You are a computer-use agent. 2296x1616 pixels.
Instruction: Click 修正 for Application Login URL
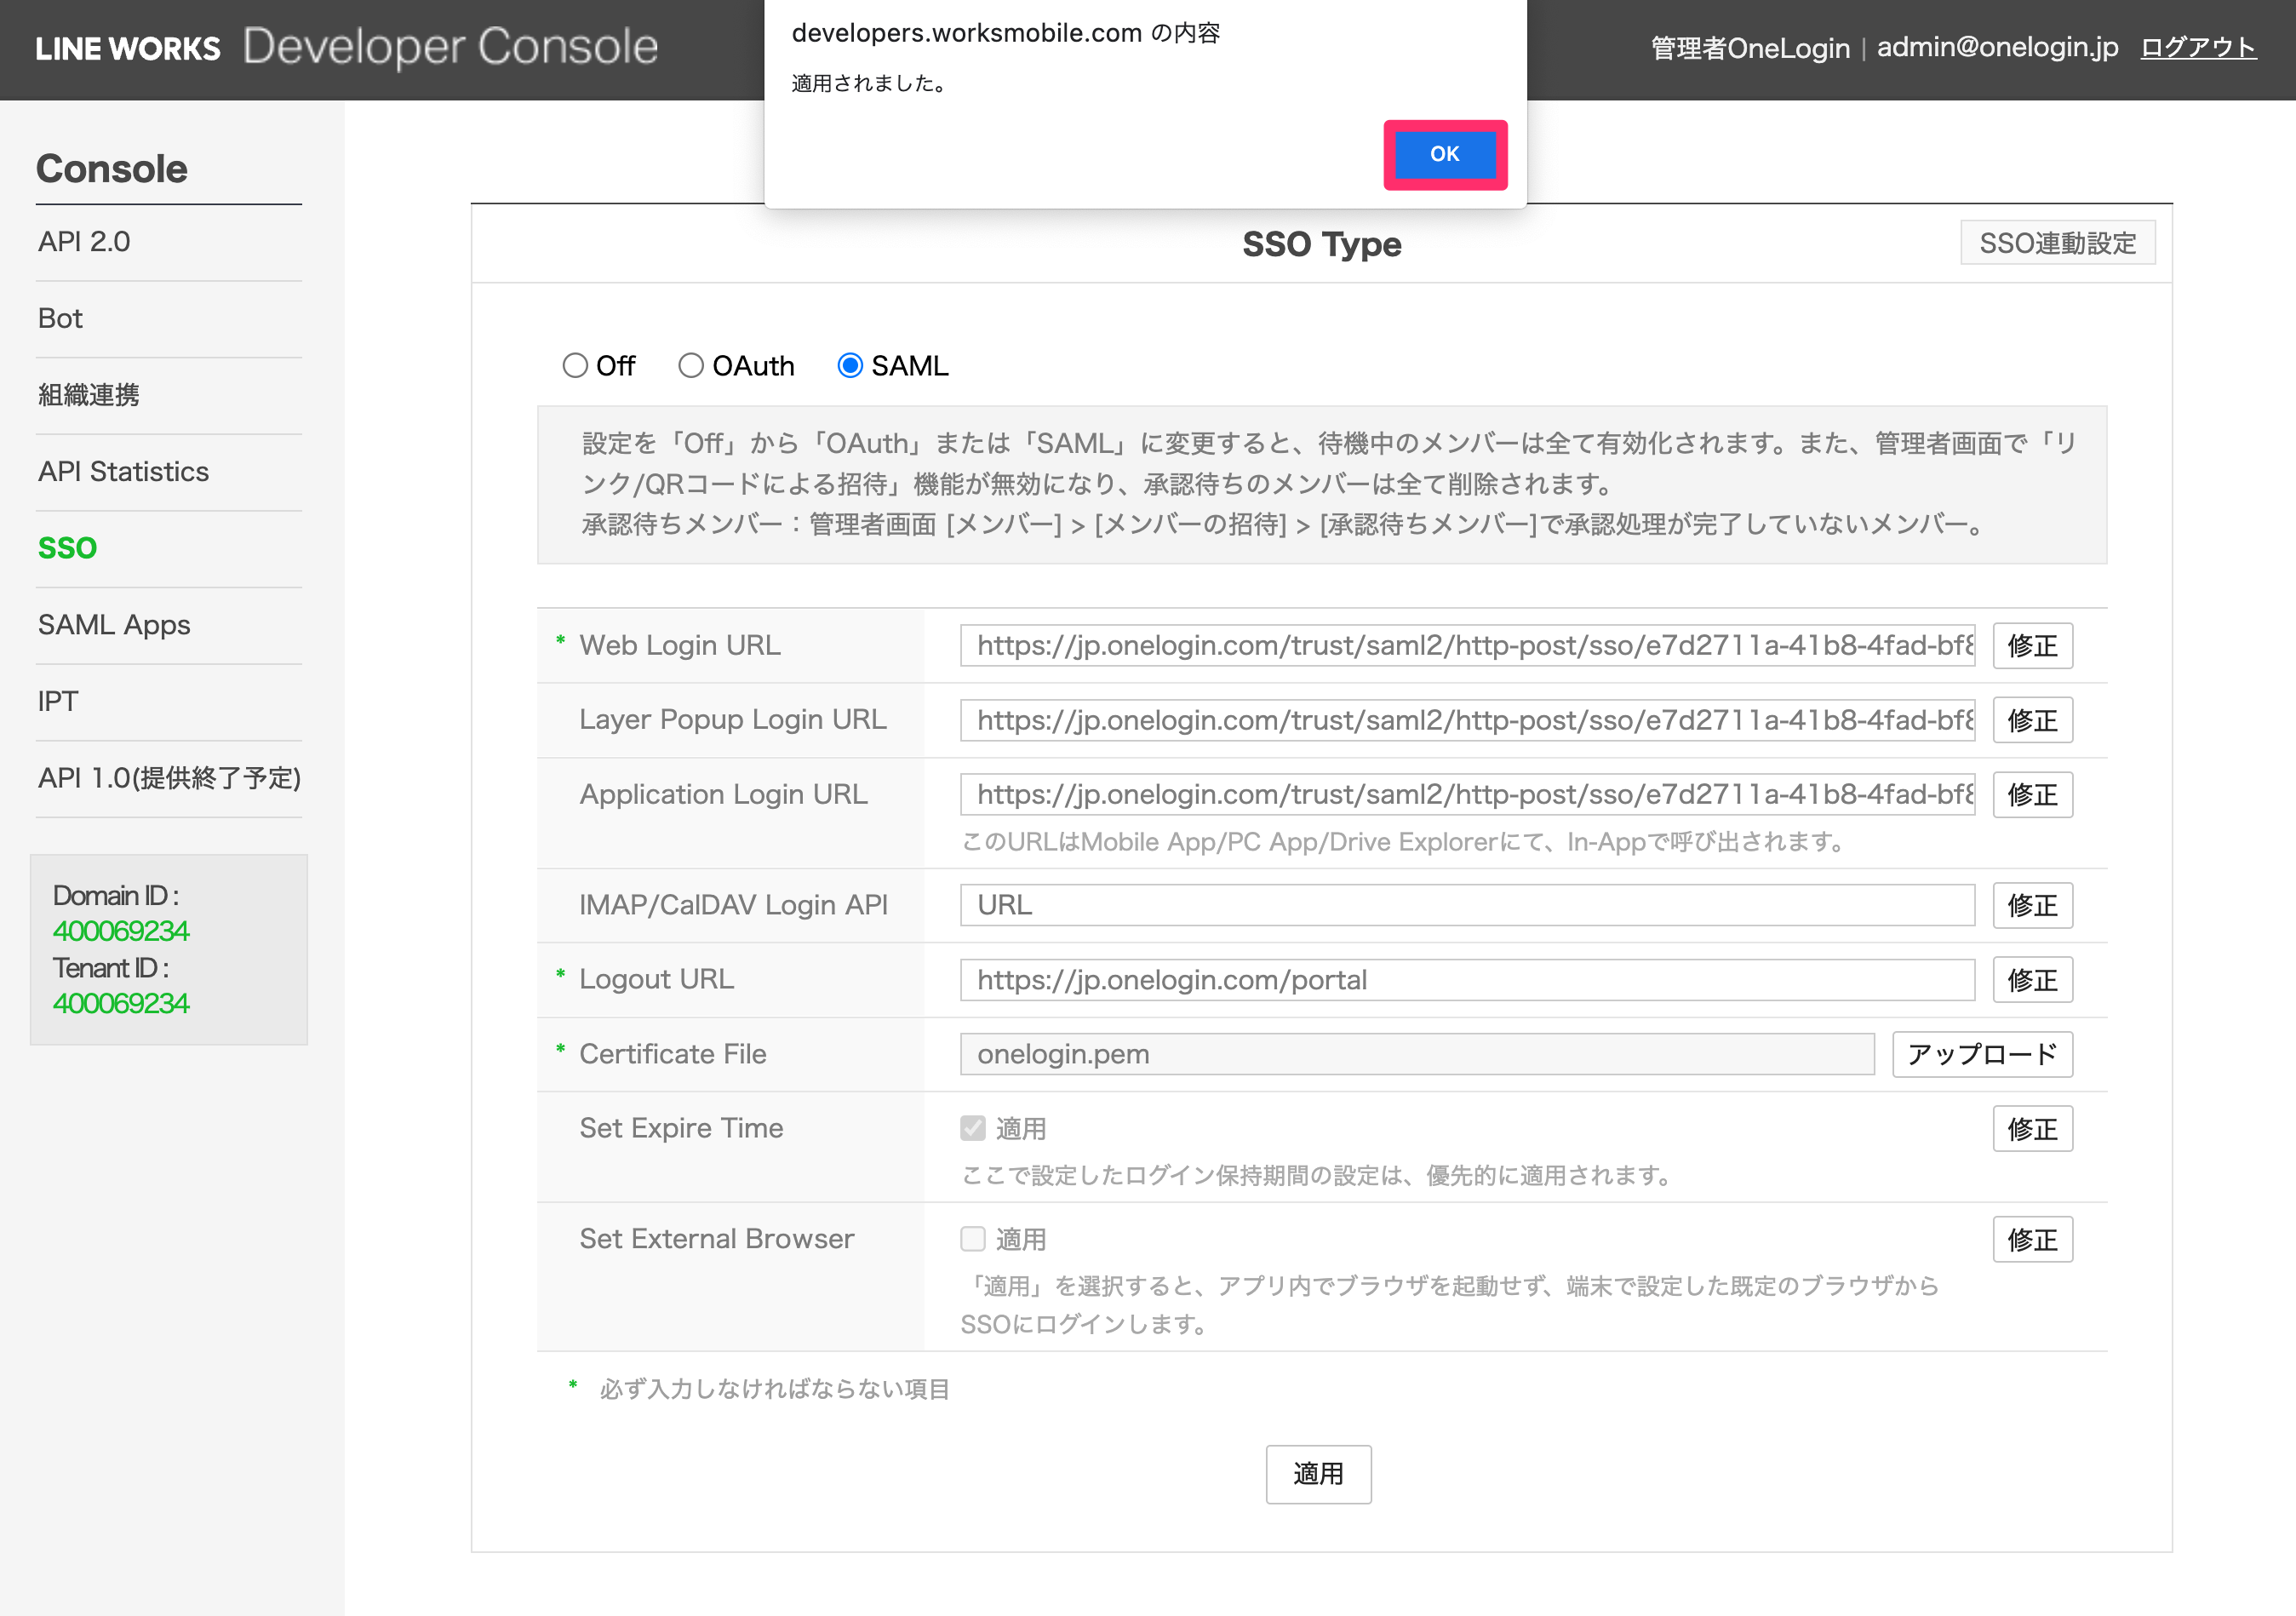tap(2032, 795)
